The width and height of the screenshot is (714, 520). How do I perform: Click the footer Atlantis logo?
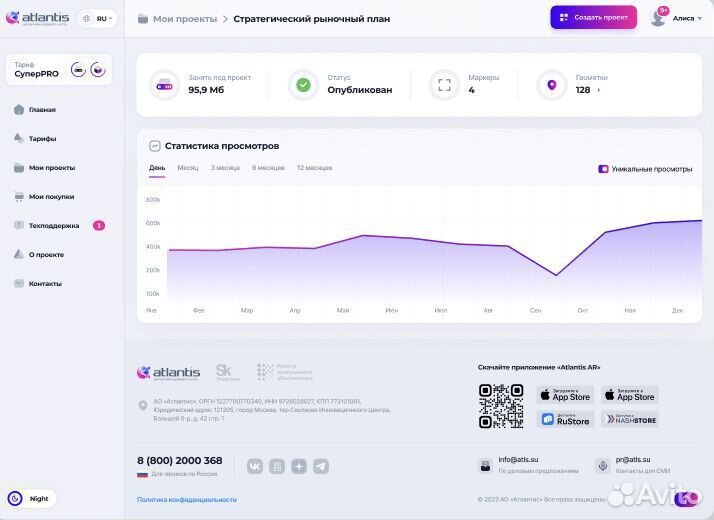(168, 372)
